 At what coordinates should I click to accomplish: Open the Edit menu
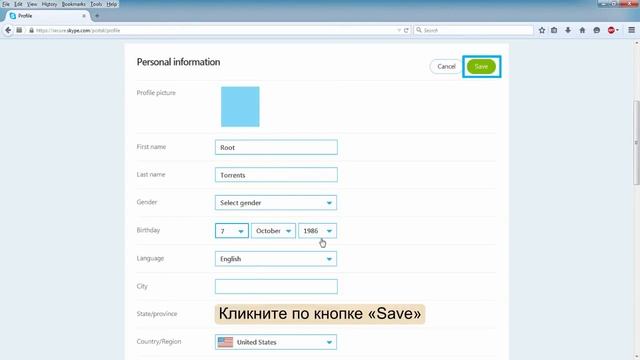click(18, 4)
